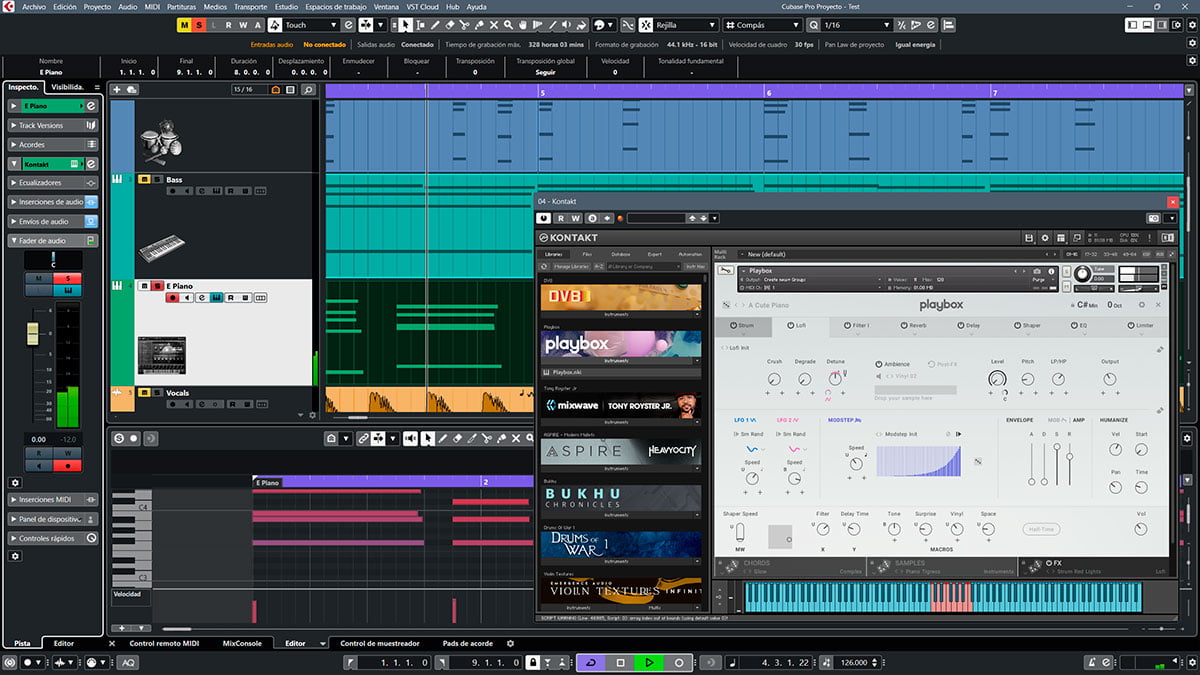Select the piano roll Erase tool
1200x675 pixels.
tap(458, 438)
